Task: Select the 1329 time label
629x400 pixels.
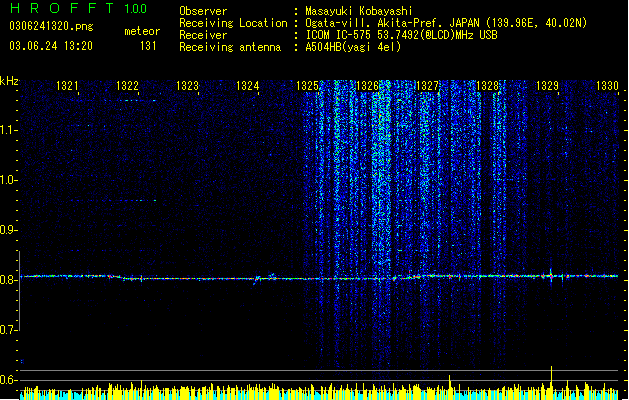Action: point(548,86)
